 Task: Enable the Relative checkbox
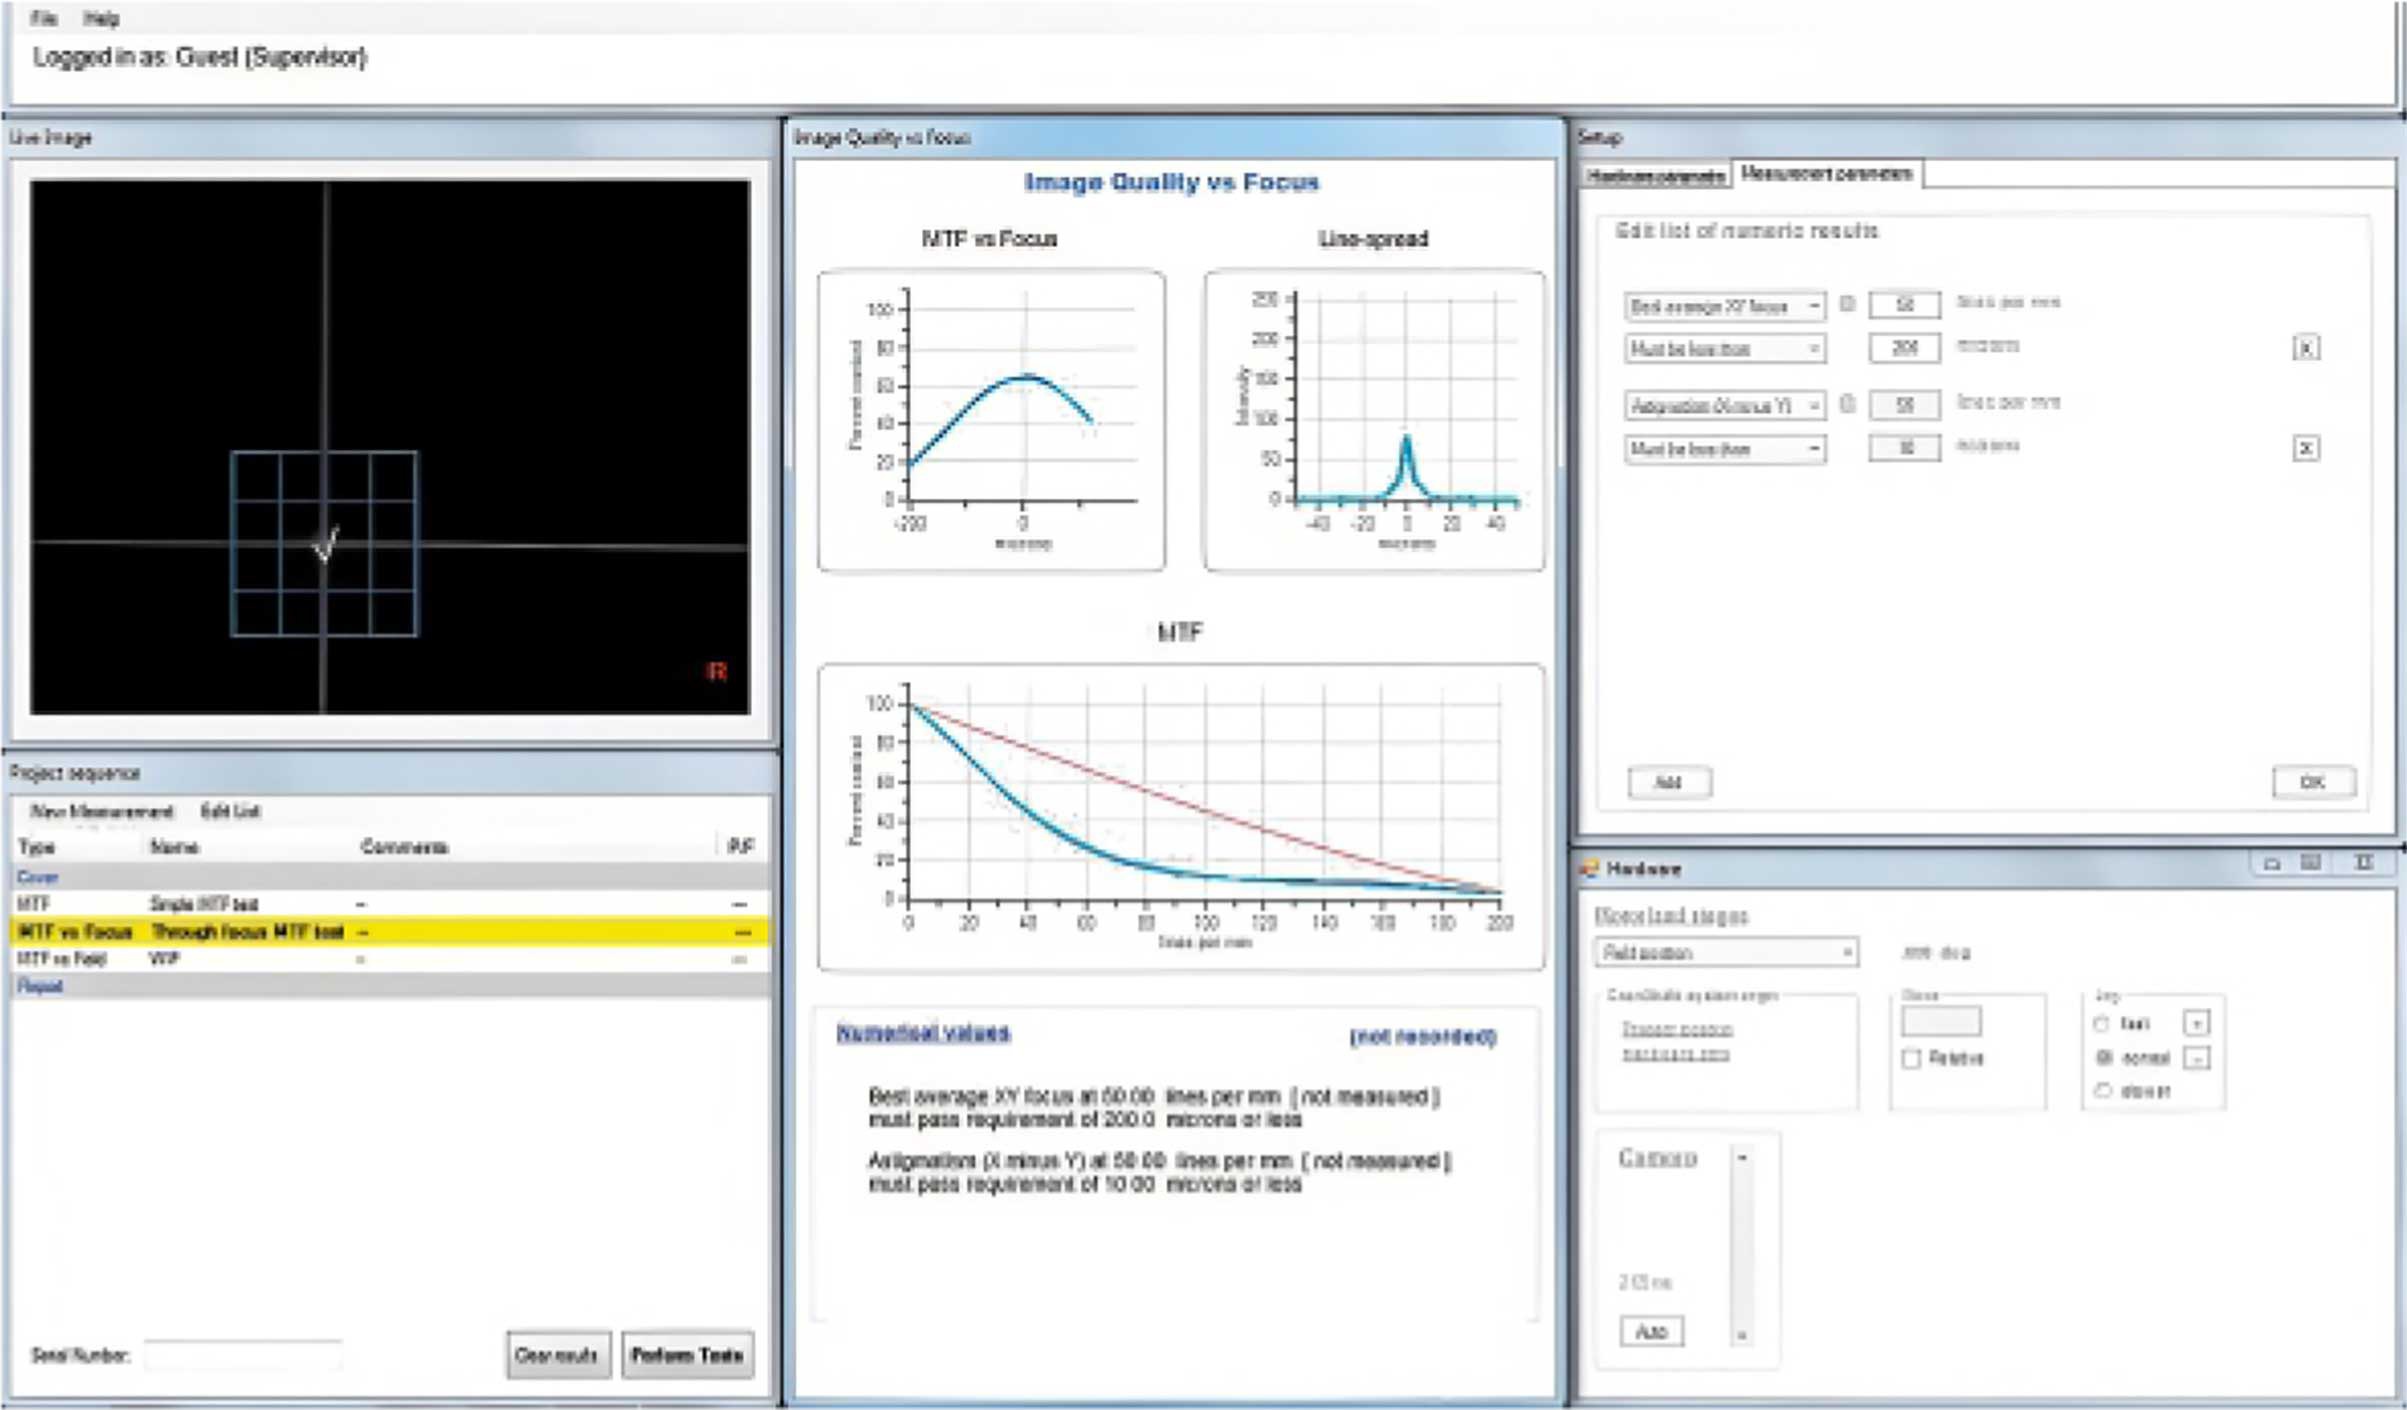pos(1911,1059)
